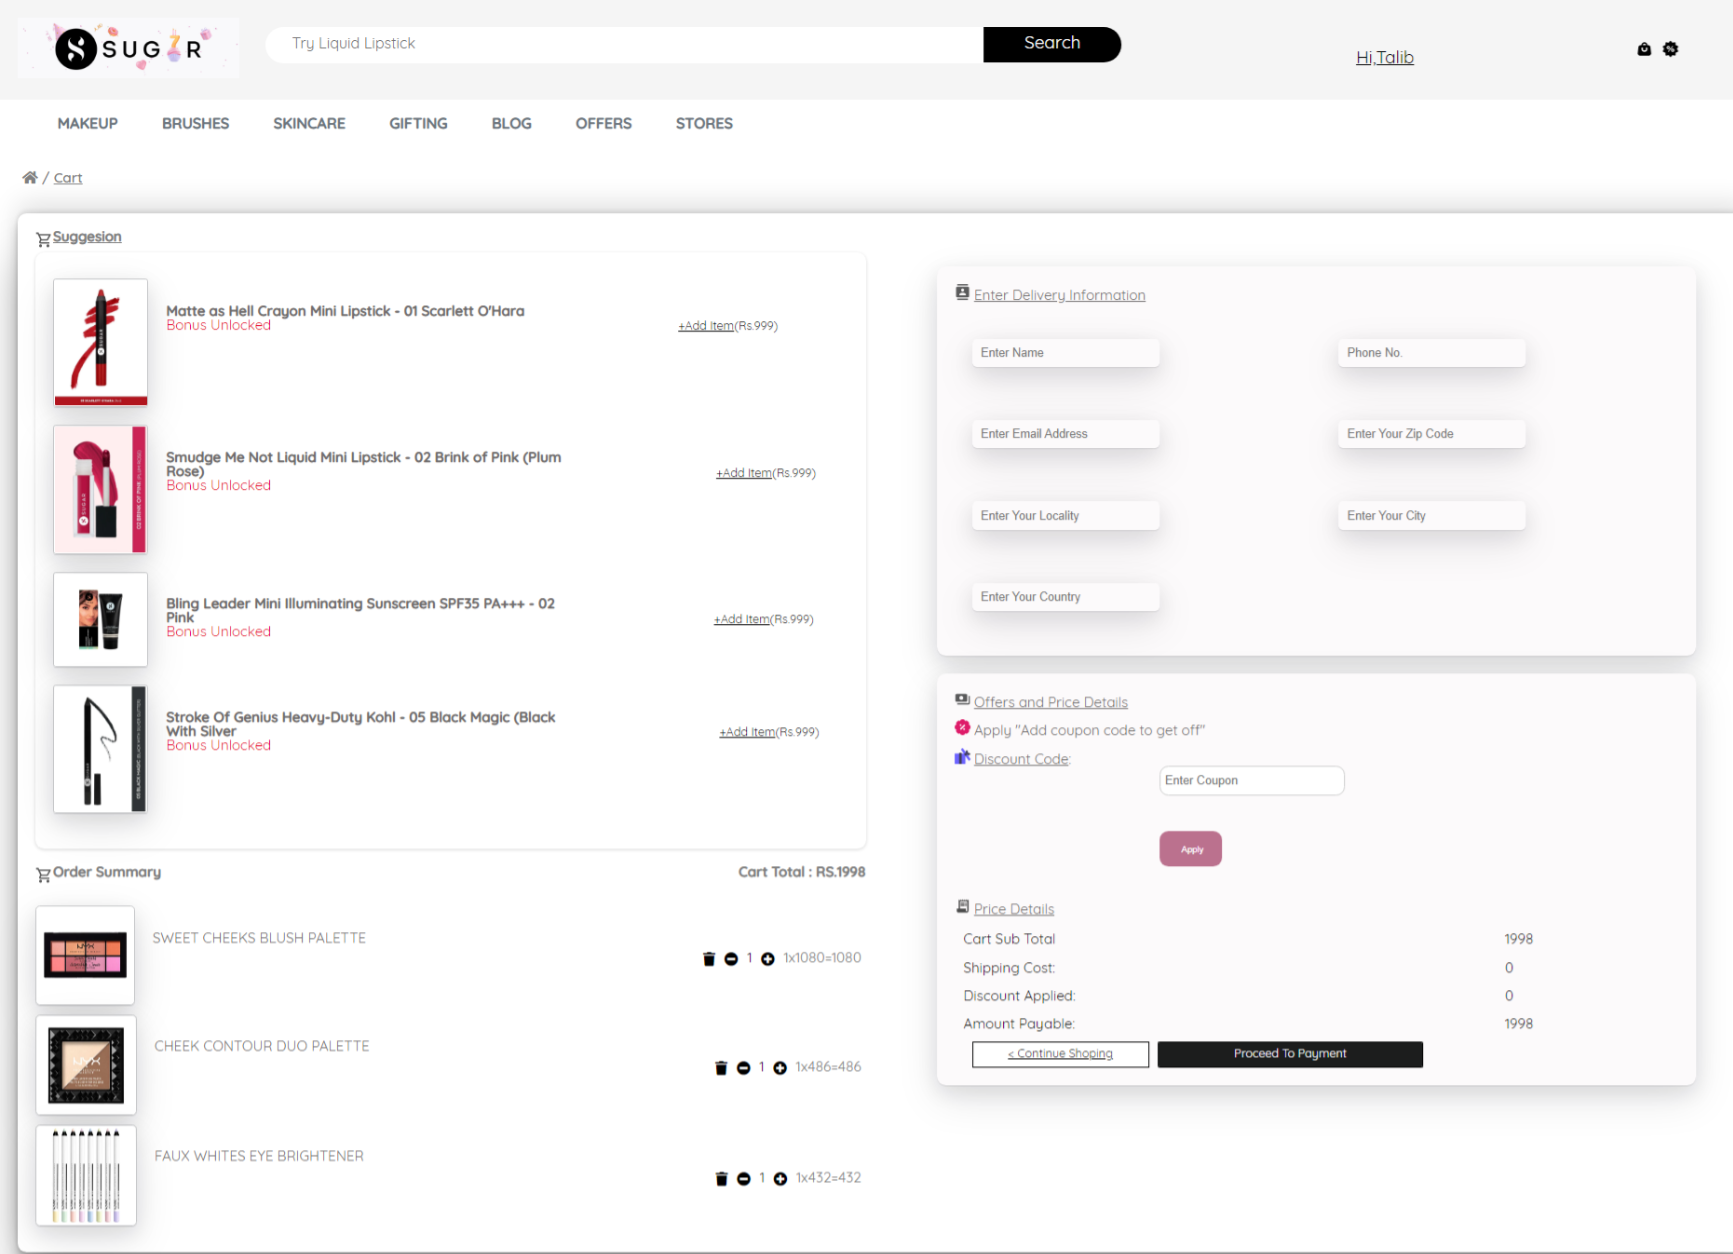Viewport: 1733px width, 1254px height.
Task: Focus the Enter Coupon field
Action: (x=1251, y=781)
